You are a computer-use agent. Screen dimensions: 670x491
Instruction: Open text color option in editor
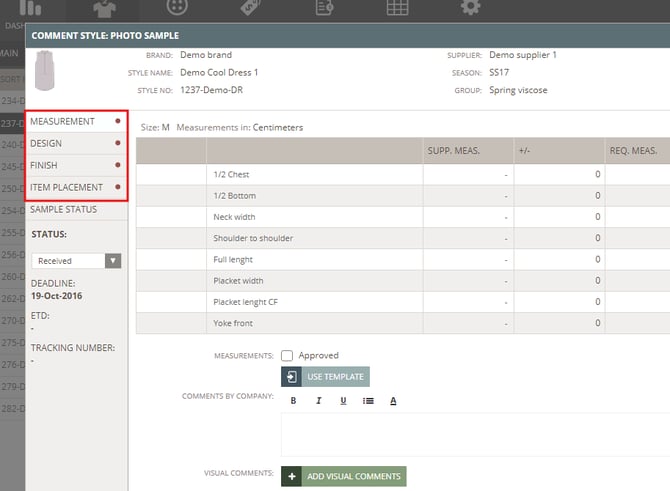tap(393, 401)
